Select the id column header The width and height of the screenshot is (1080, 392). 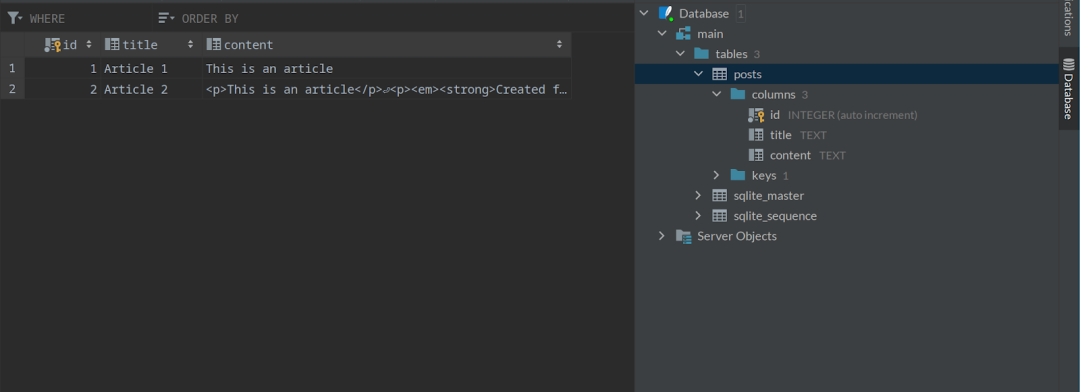[63, 45]
